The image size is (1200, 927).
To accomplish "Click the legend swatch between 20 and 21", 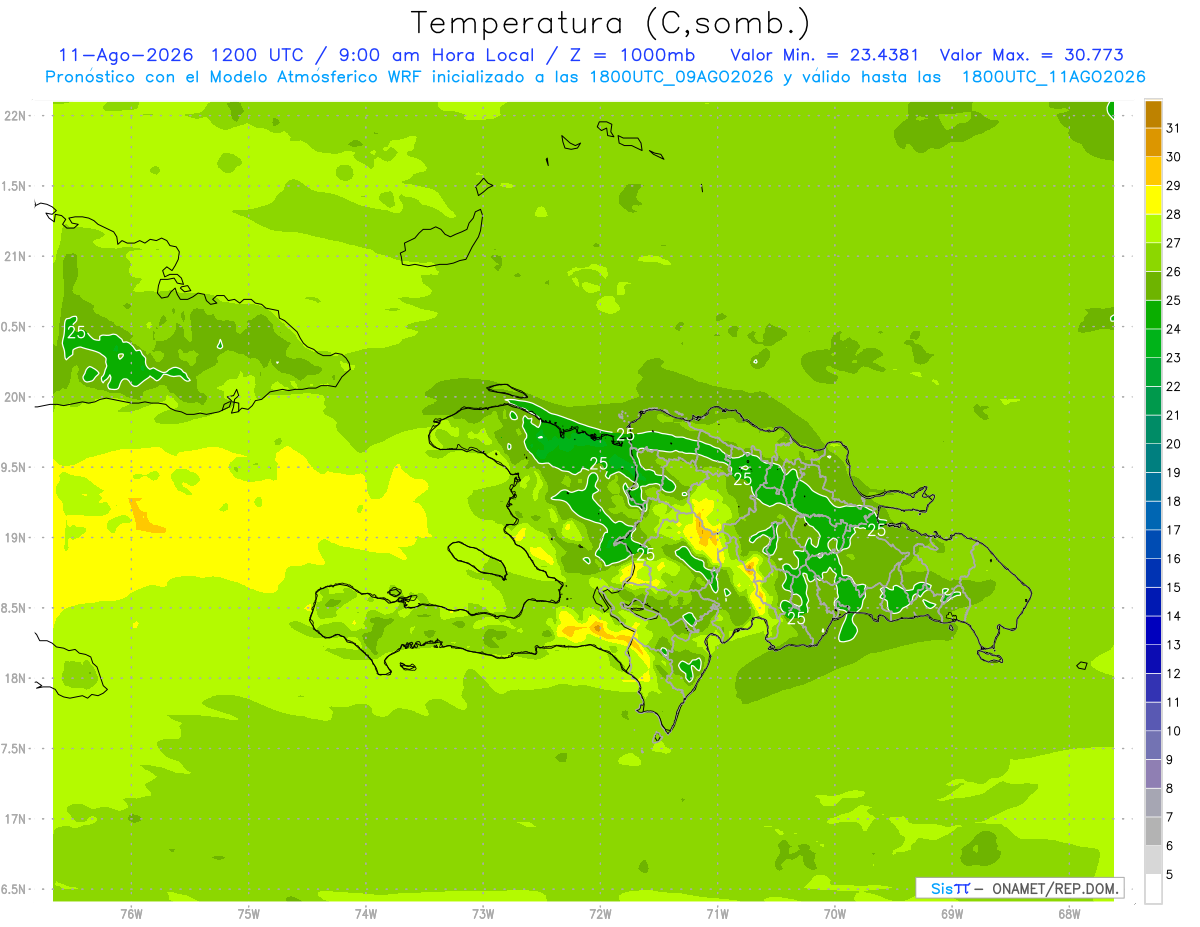I will coord(1153,430).
